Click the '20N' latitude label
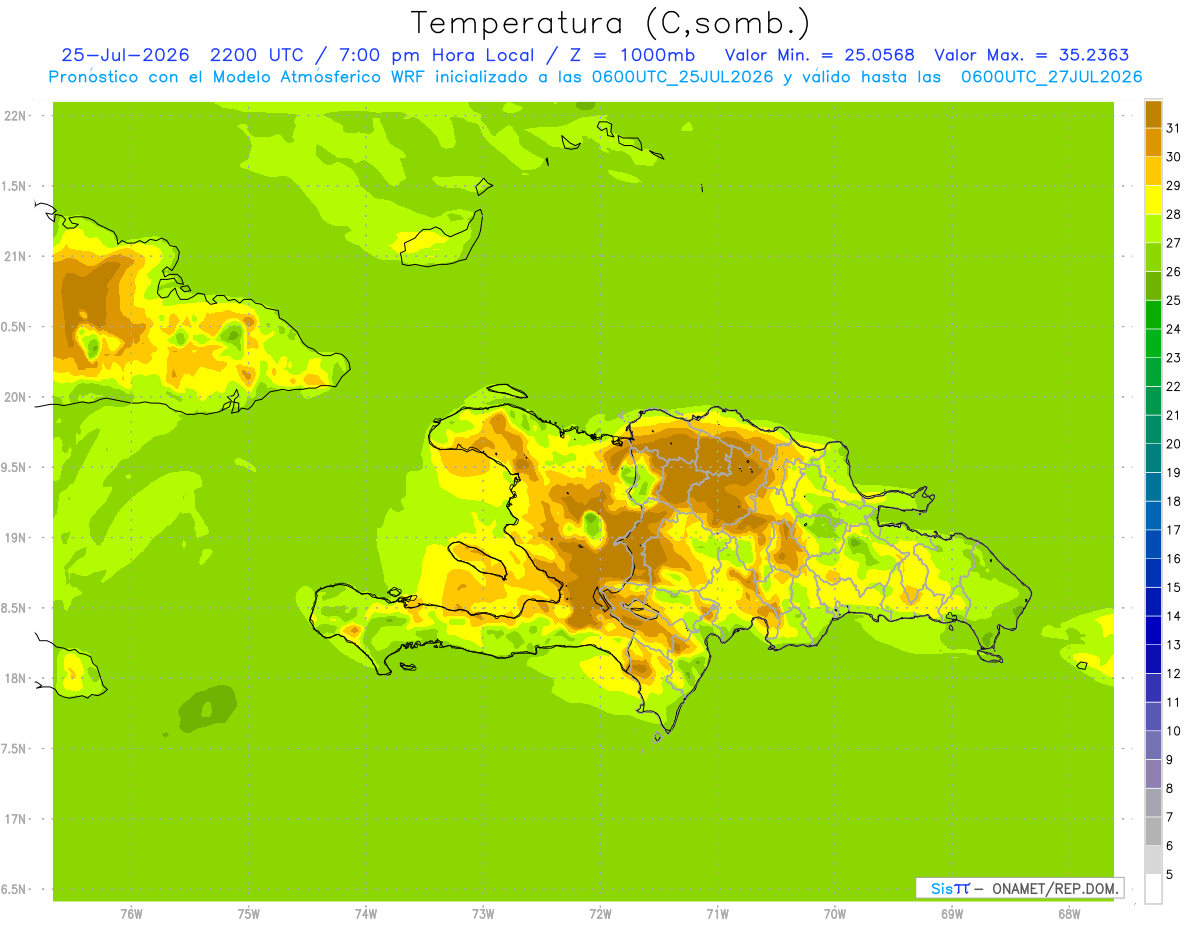 (17, 397)
